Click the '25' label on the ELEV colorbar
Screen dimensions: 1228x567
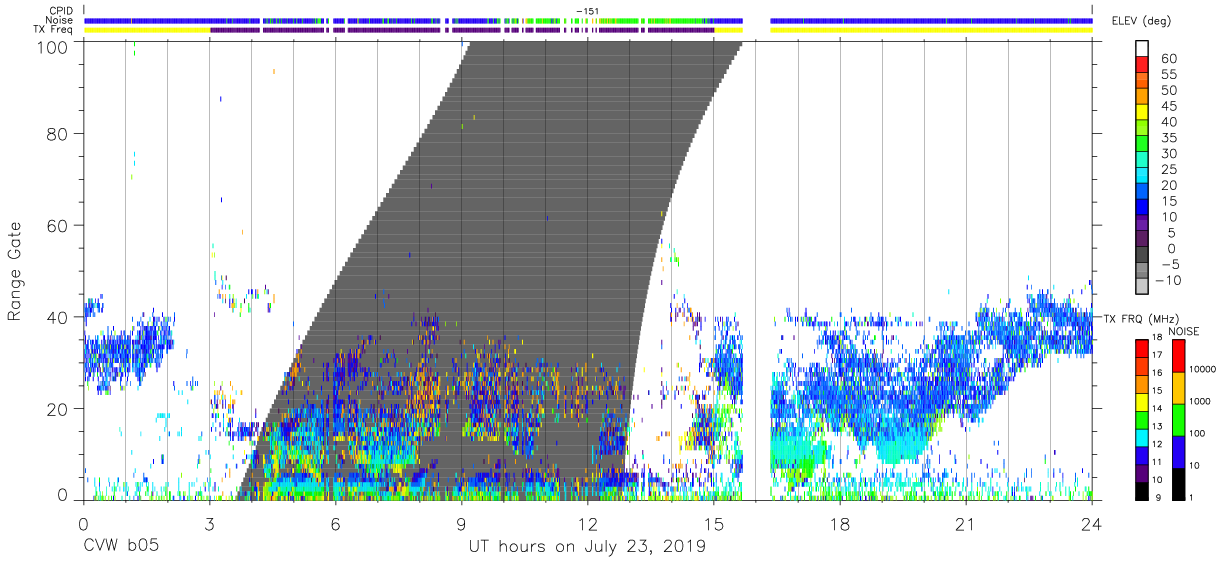1168,169
